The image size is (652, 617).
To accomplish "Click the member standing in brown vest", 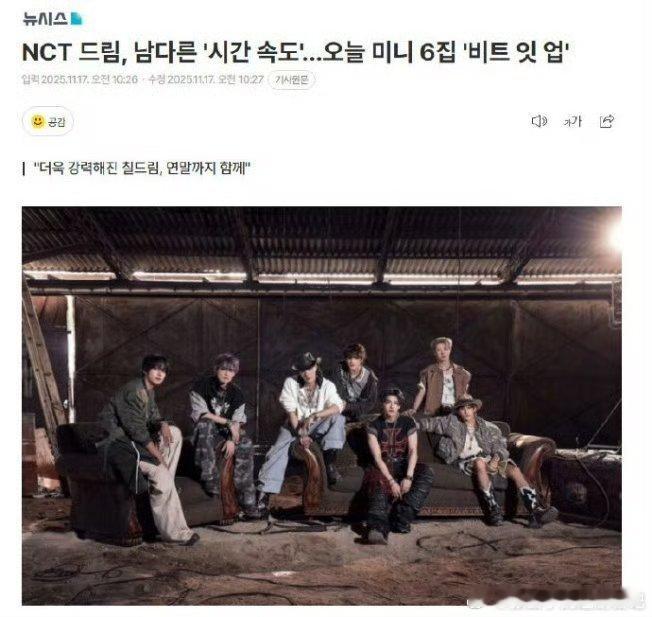I will [x=443, y=376].
